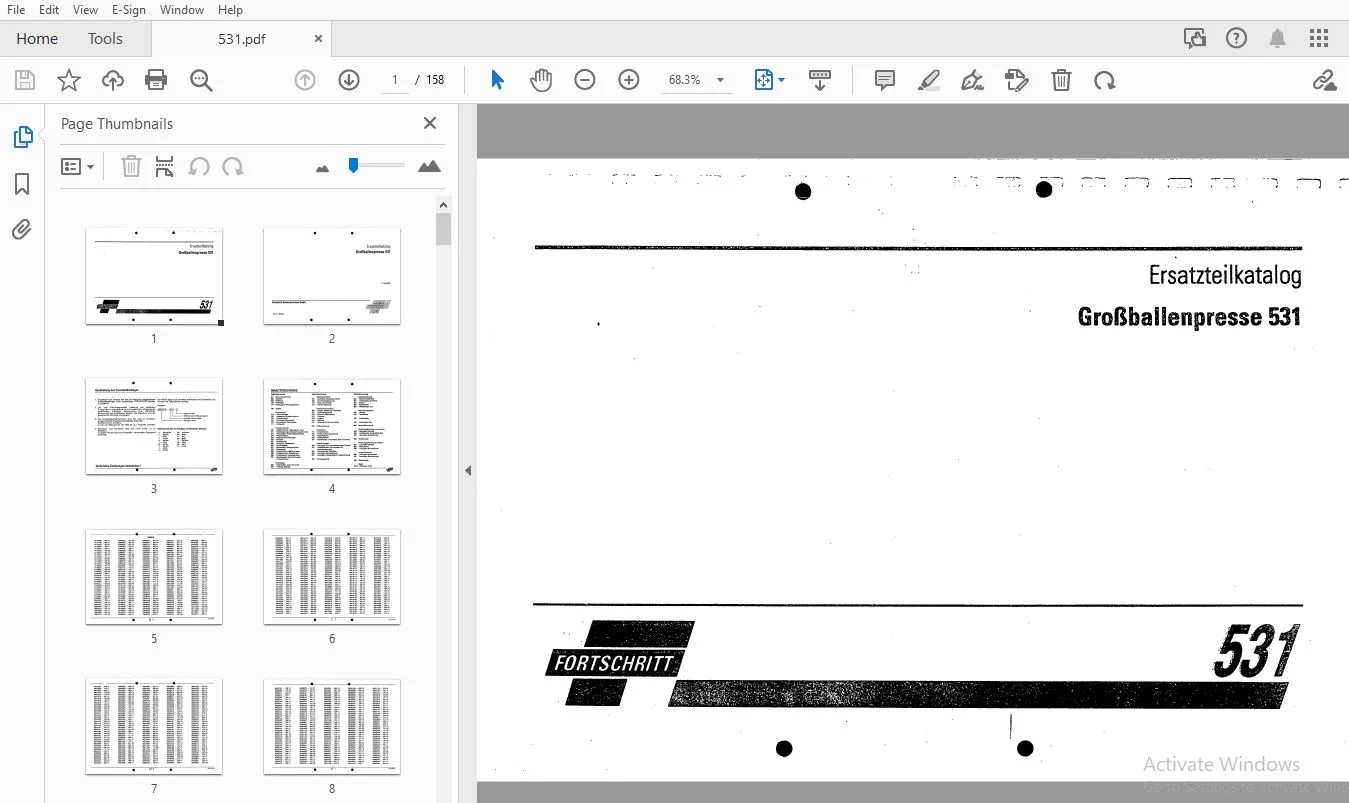The width and height of the screenshot is (1349, 803).
Task: Open the thumbnail options menu
Action: (x=77, y=167)
